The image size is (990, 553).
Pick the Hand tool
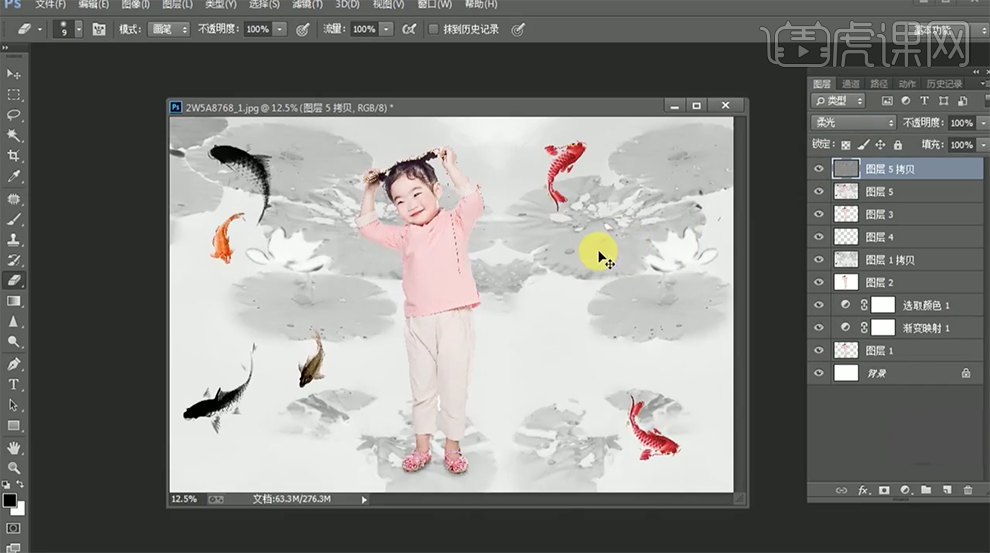tap(14, 447)
